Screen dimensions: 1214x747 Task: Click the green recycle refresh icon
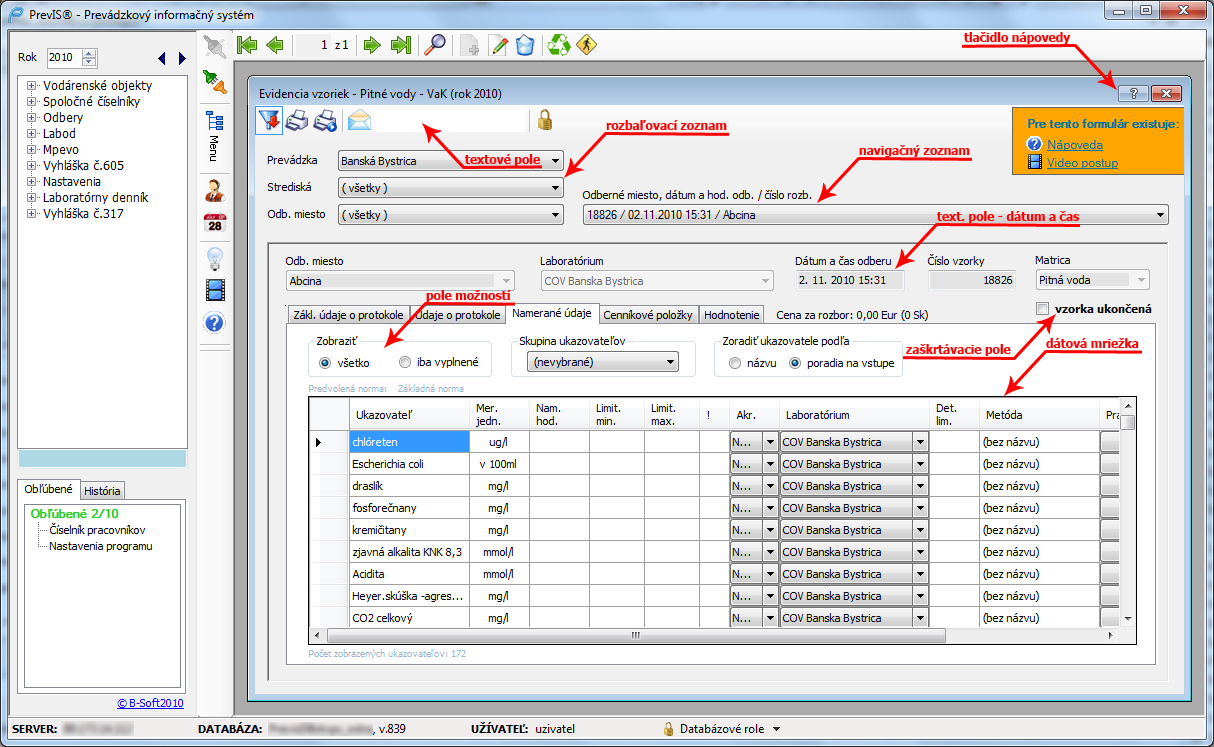tap(559, 45)
